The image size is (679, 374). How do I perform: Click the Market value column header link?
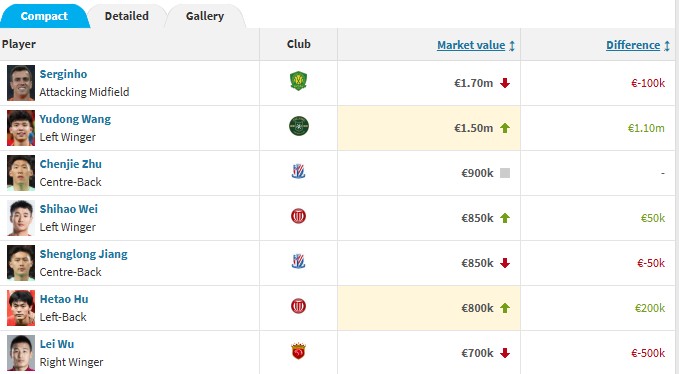click(x=471, y=45)
